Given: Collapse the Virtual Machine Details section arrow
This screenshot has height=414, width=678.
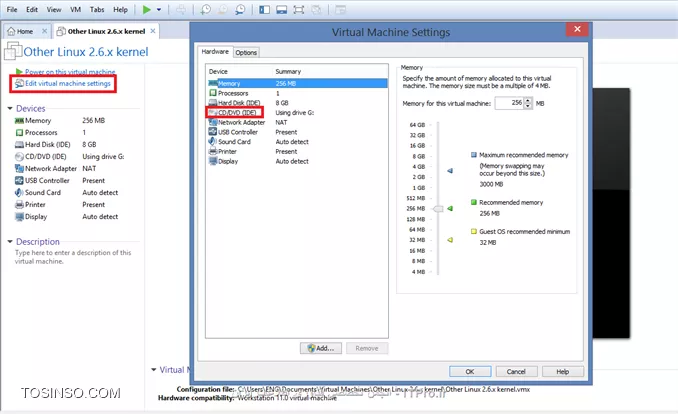Looking at the screenshot, I should pyautogui.click(x=154, y=369).
